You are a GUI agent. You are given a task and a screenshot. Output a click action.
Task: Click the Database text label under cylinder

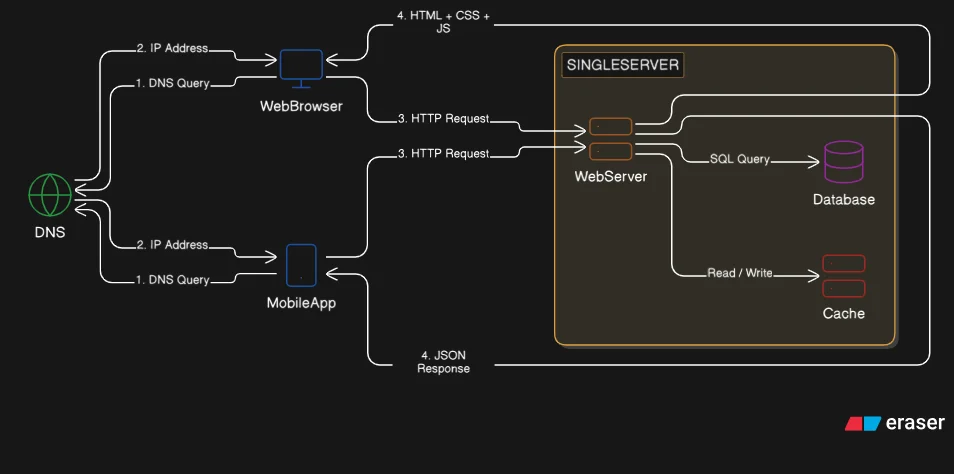[x=843, y=200]
